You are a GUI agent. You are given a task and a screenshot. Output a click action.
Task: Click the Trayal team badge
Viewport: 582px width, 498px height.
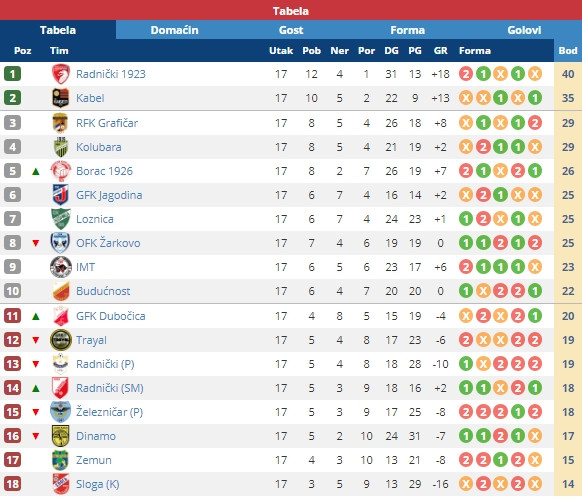pyautogui.click(x=61, y=340)
